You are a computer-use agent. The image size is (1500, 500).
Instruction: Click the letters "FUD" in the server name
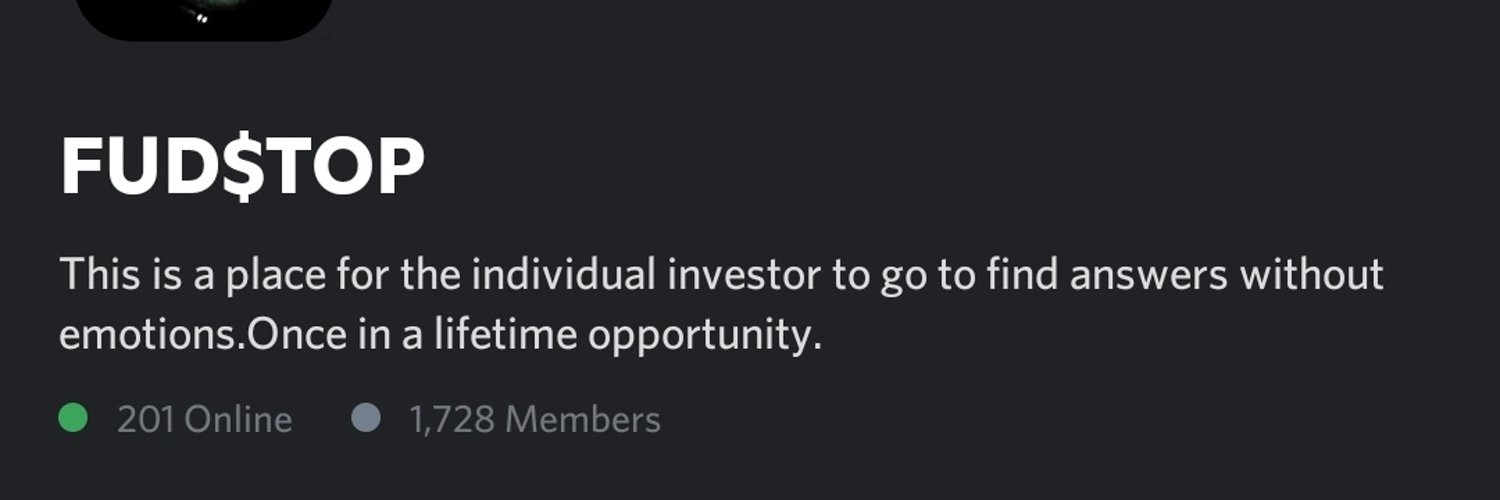tap(132, 166)
